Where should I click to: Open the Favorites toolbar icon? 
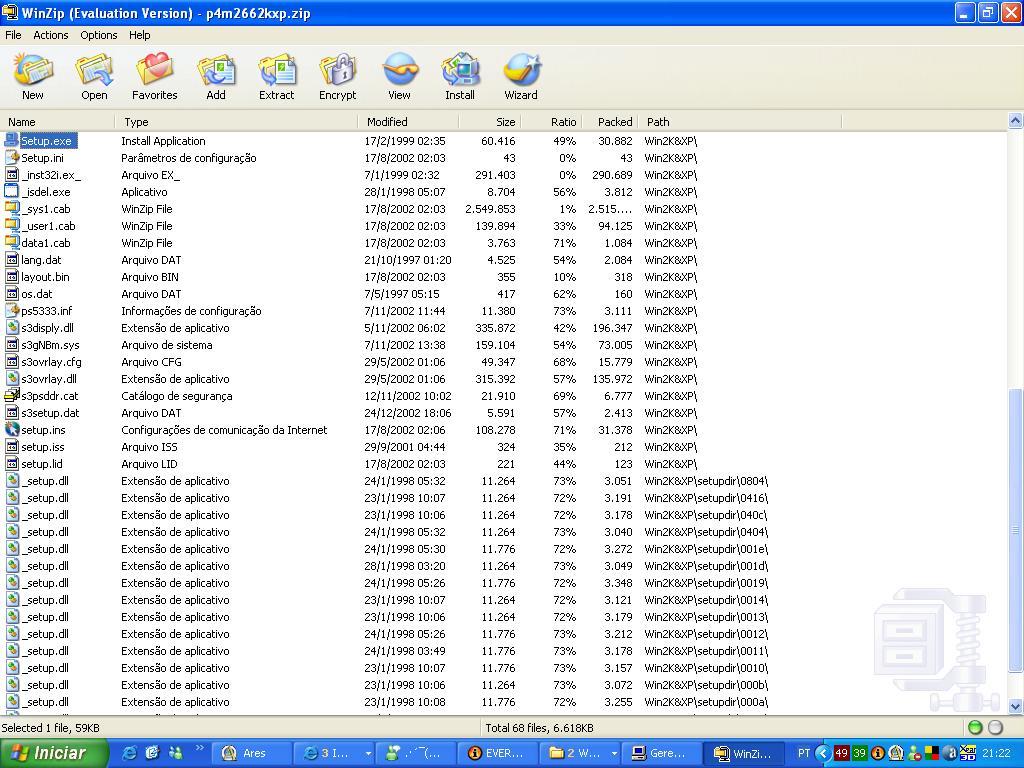pyautogui.click(x=155, y=77)
